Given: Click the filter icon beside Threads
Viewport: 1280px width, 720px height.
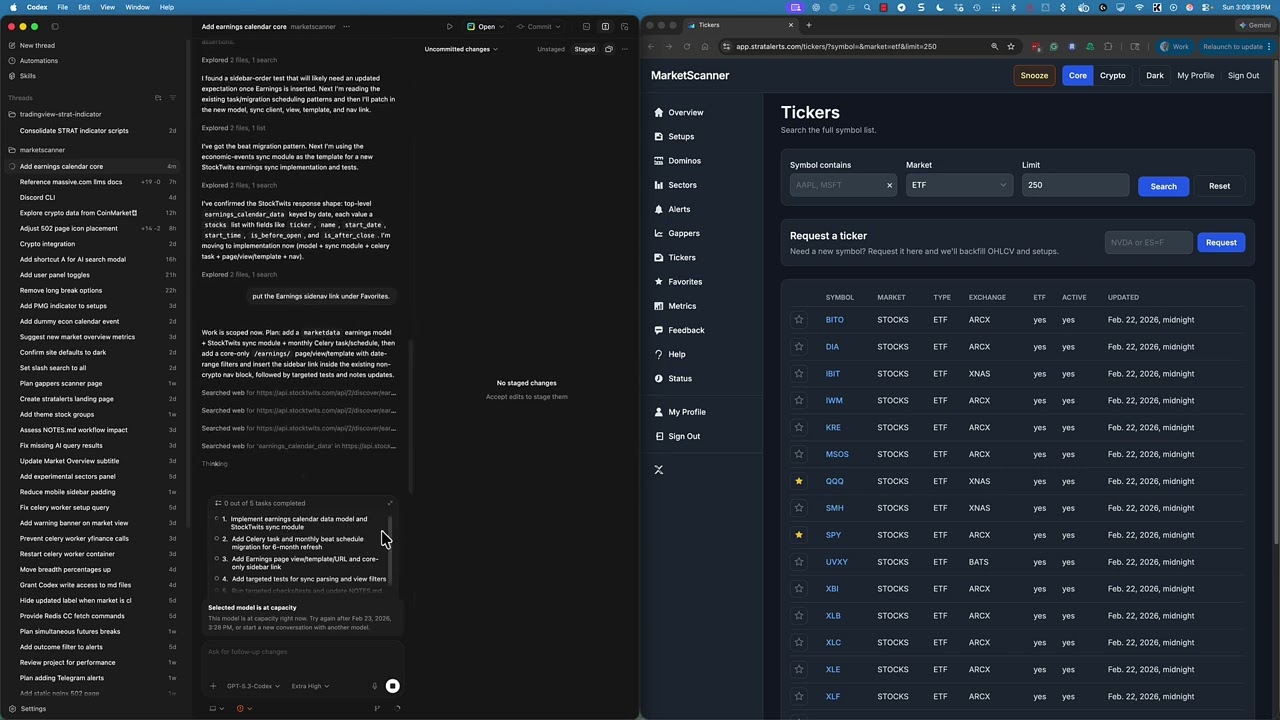Looking at the screenshot, I should 172,98.
